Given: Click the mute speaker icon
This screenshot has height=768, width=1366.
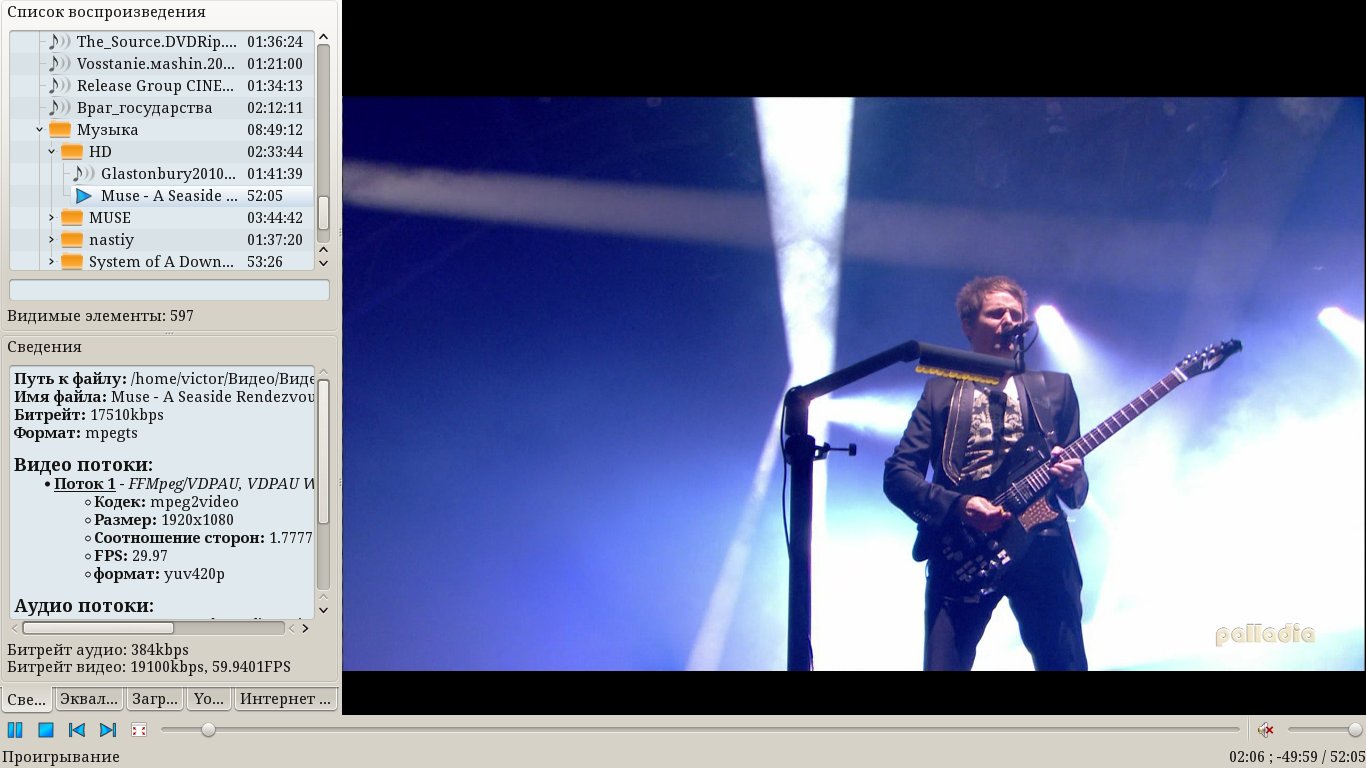Looking at the screenshot, I should coord(1266,730).
